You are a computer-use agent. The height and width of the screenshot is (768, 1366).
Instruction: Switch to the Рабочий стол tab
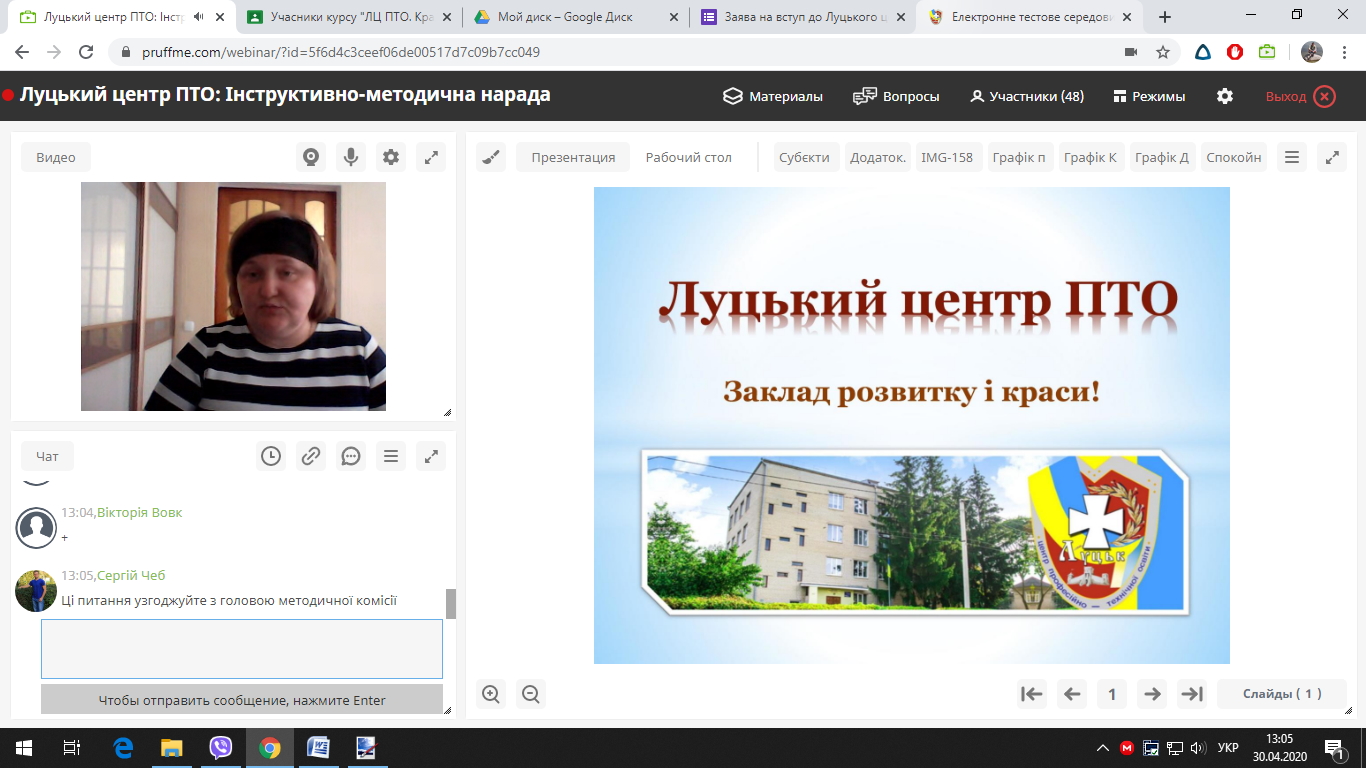click(688, 157)
